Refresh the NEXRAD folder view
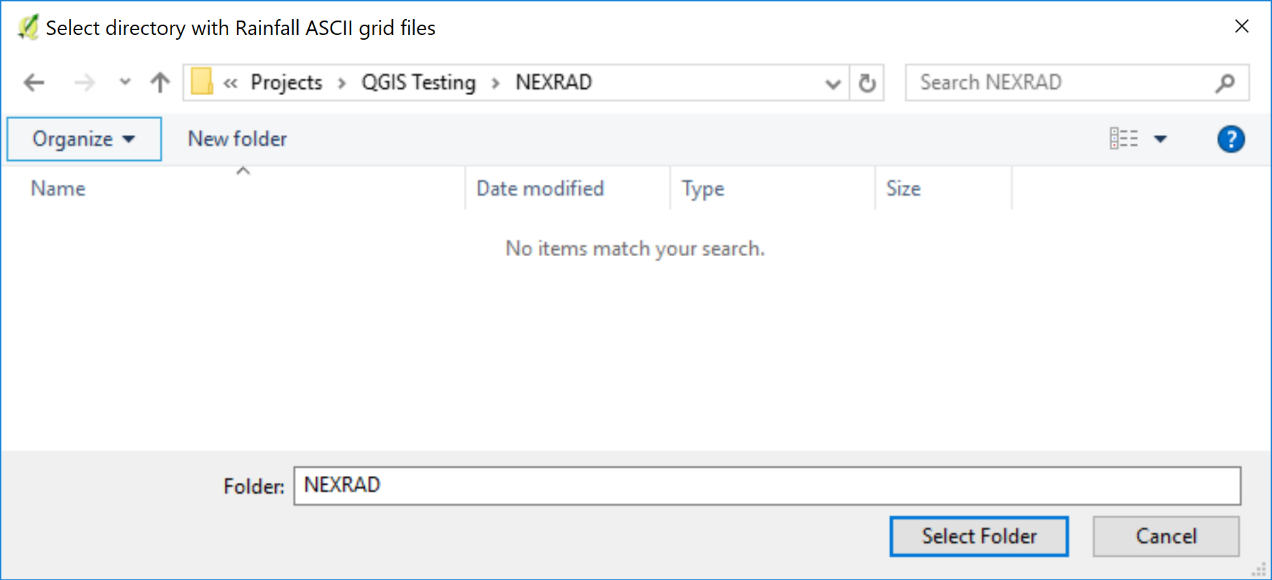Image resolution: width=1272 pixels, height=580 pixels. pyautogui.click(x=867, y=83)
